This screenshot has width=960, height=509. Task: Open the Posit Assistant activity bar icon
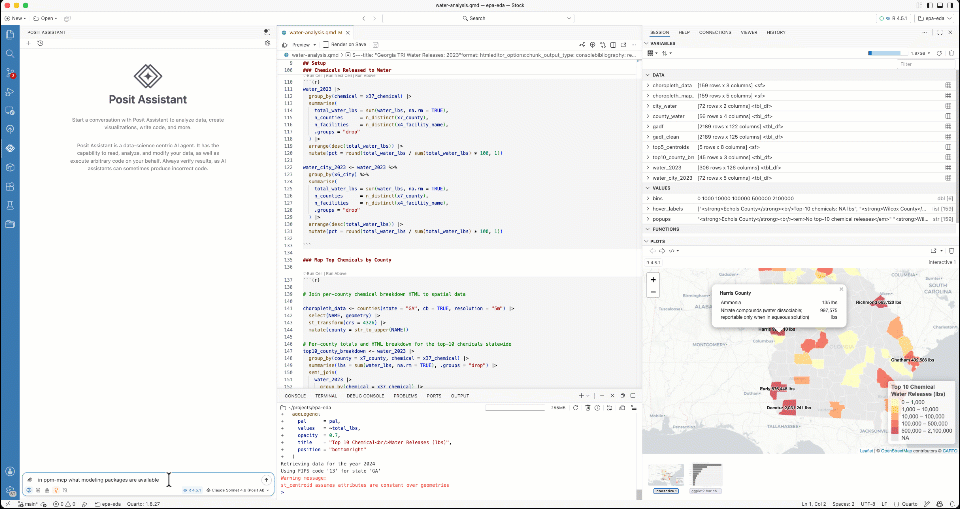point(9,148)
